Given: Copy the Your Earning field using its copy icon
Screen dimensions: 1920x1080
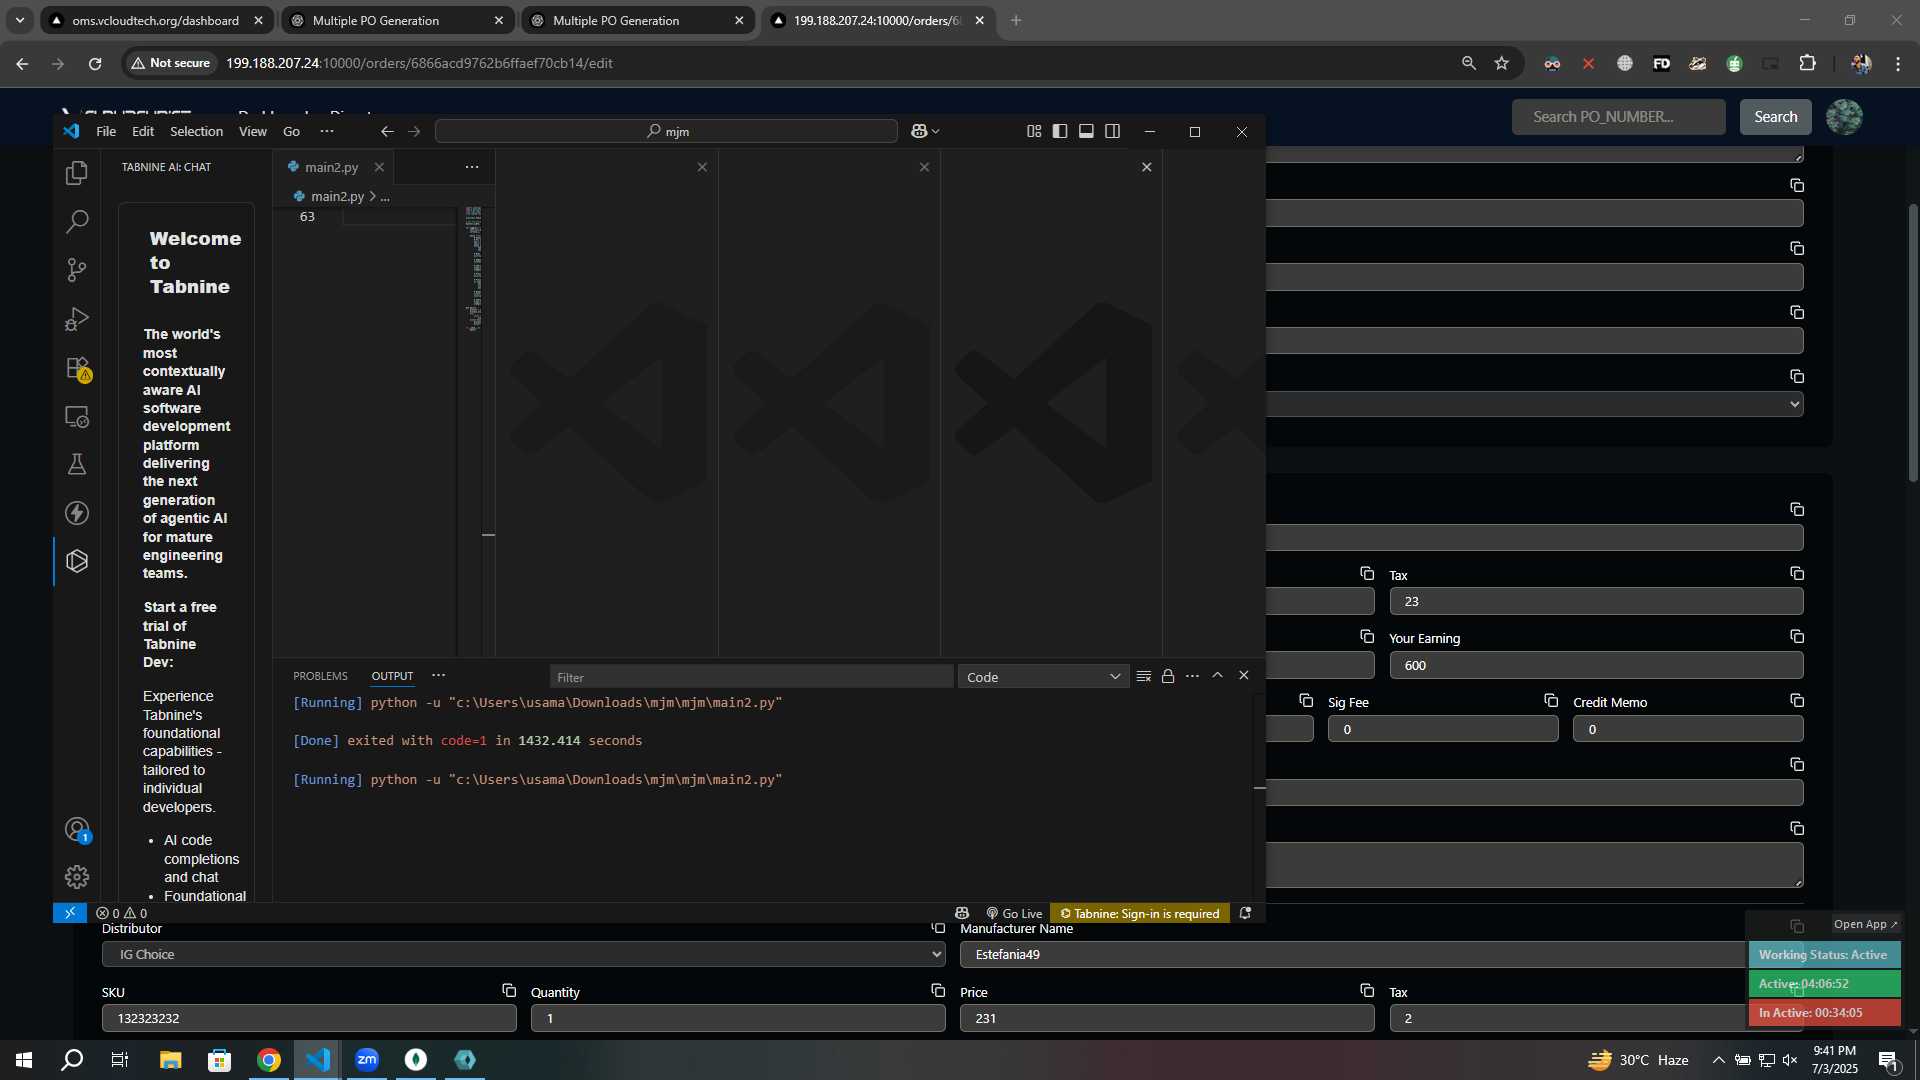Looking at the screenshot, I should 1797,637.
